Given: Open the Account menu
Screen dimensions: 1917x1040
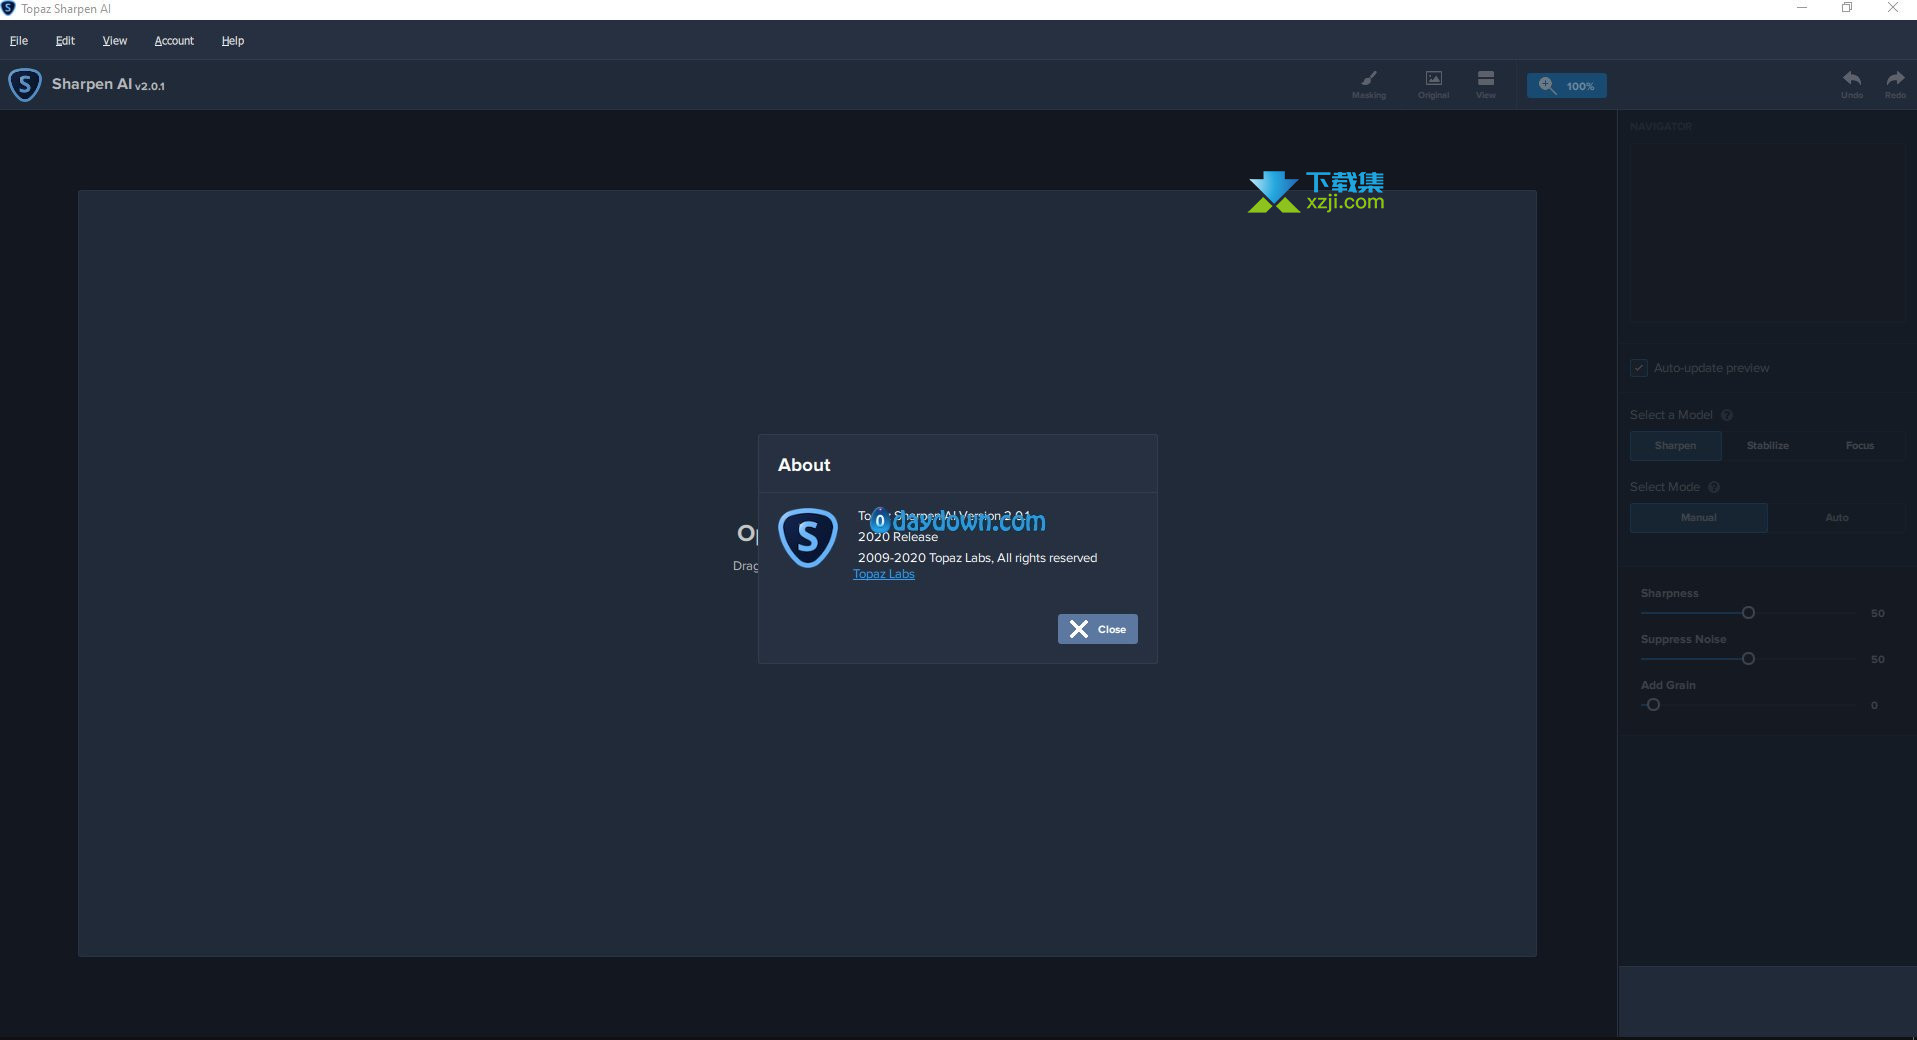Looking at the screenshot, I should [x=174, y=41].
